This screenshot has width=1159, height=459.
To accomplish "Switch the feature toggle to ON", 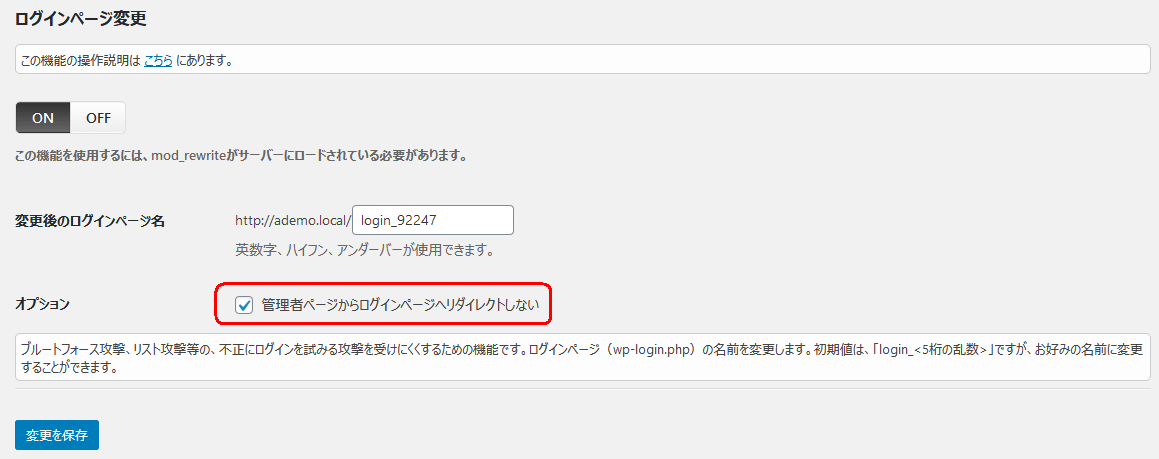I will point(43,118).
